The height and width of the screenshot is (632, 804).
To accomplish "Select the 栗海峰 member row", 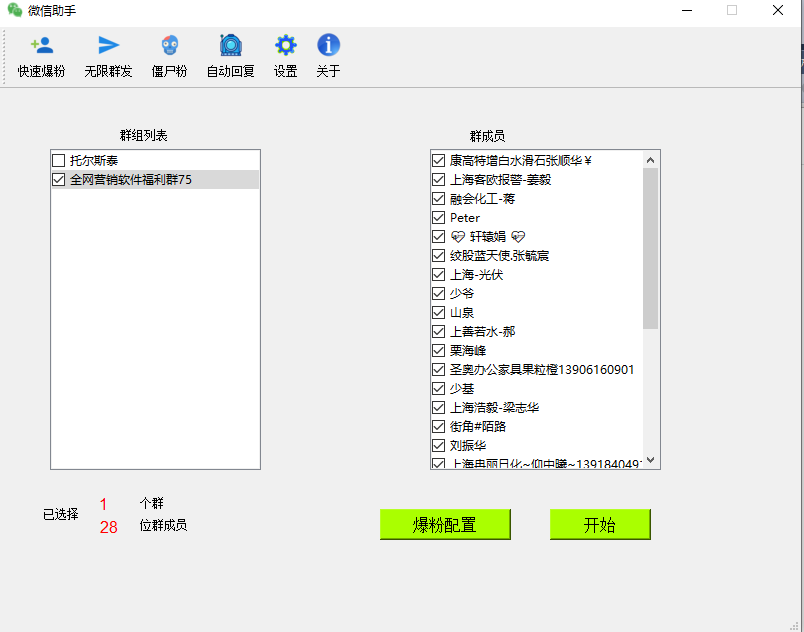I will (x=469, y=351).
